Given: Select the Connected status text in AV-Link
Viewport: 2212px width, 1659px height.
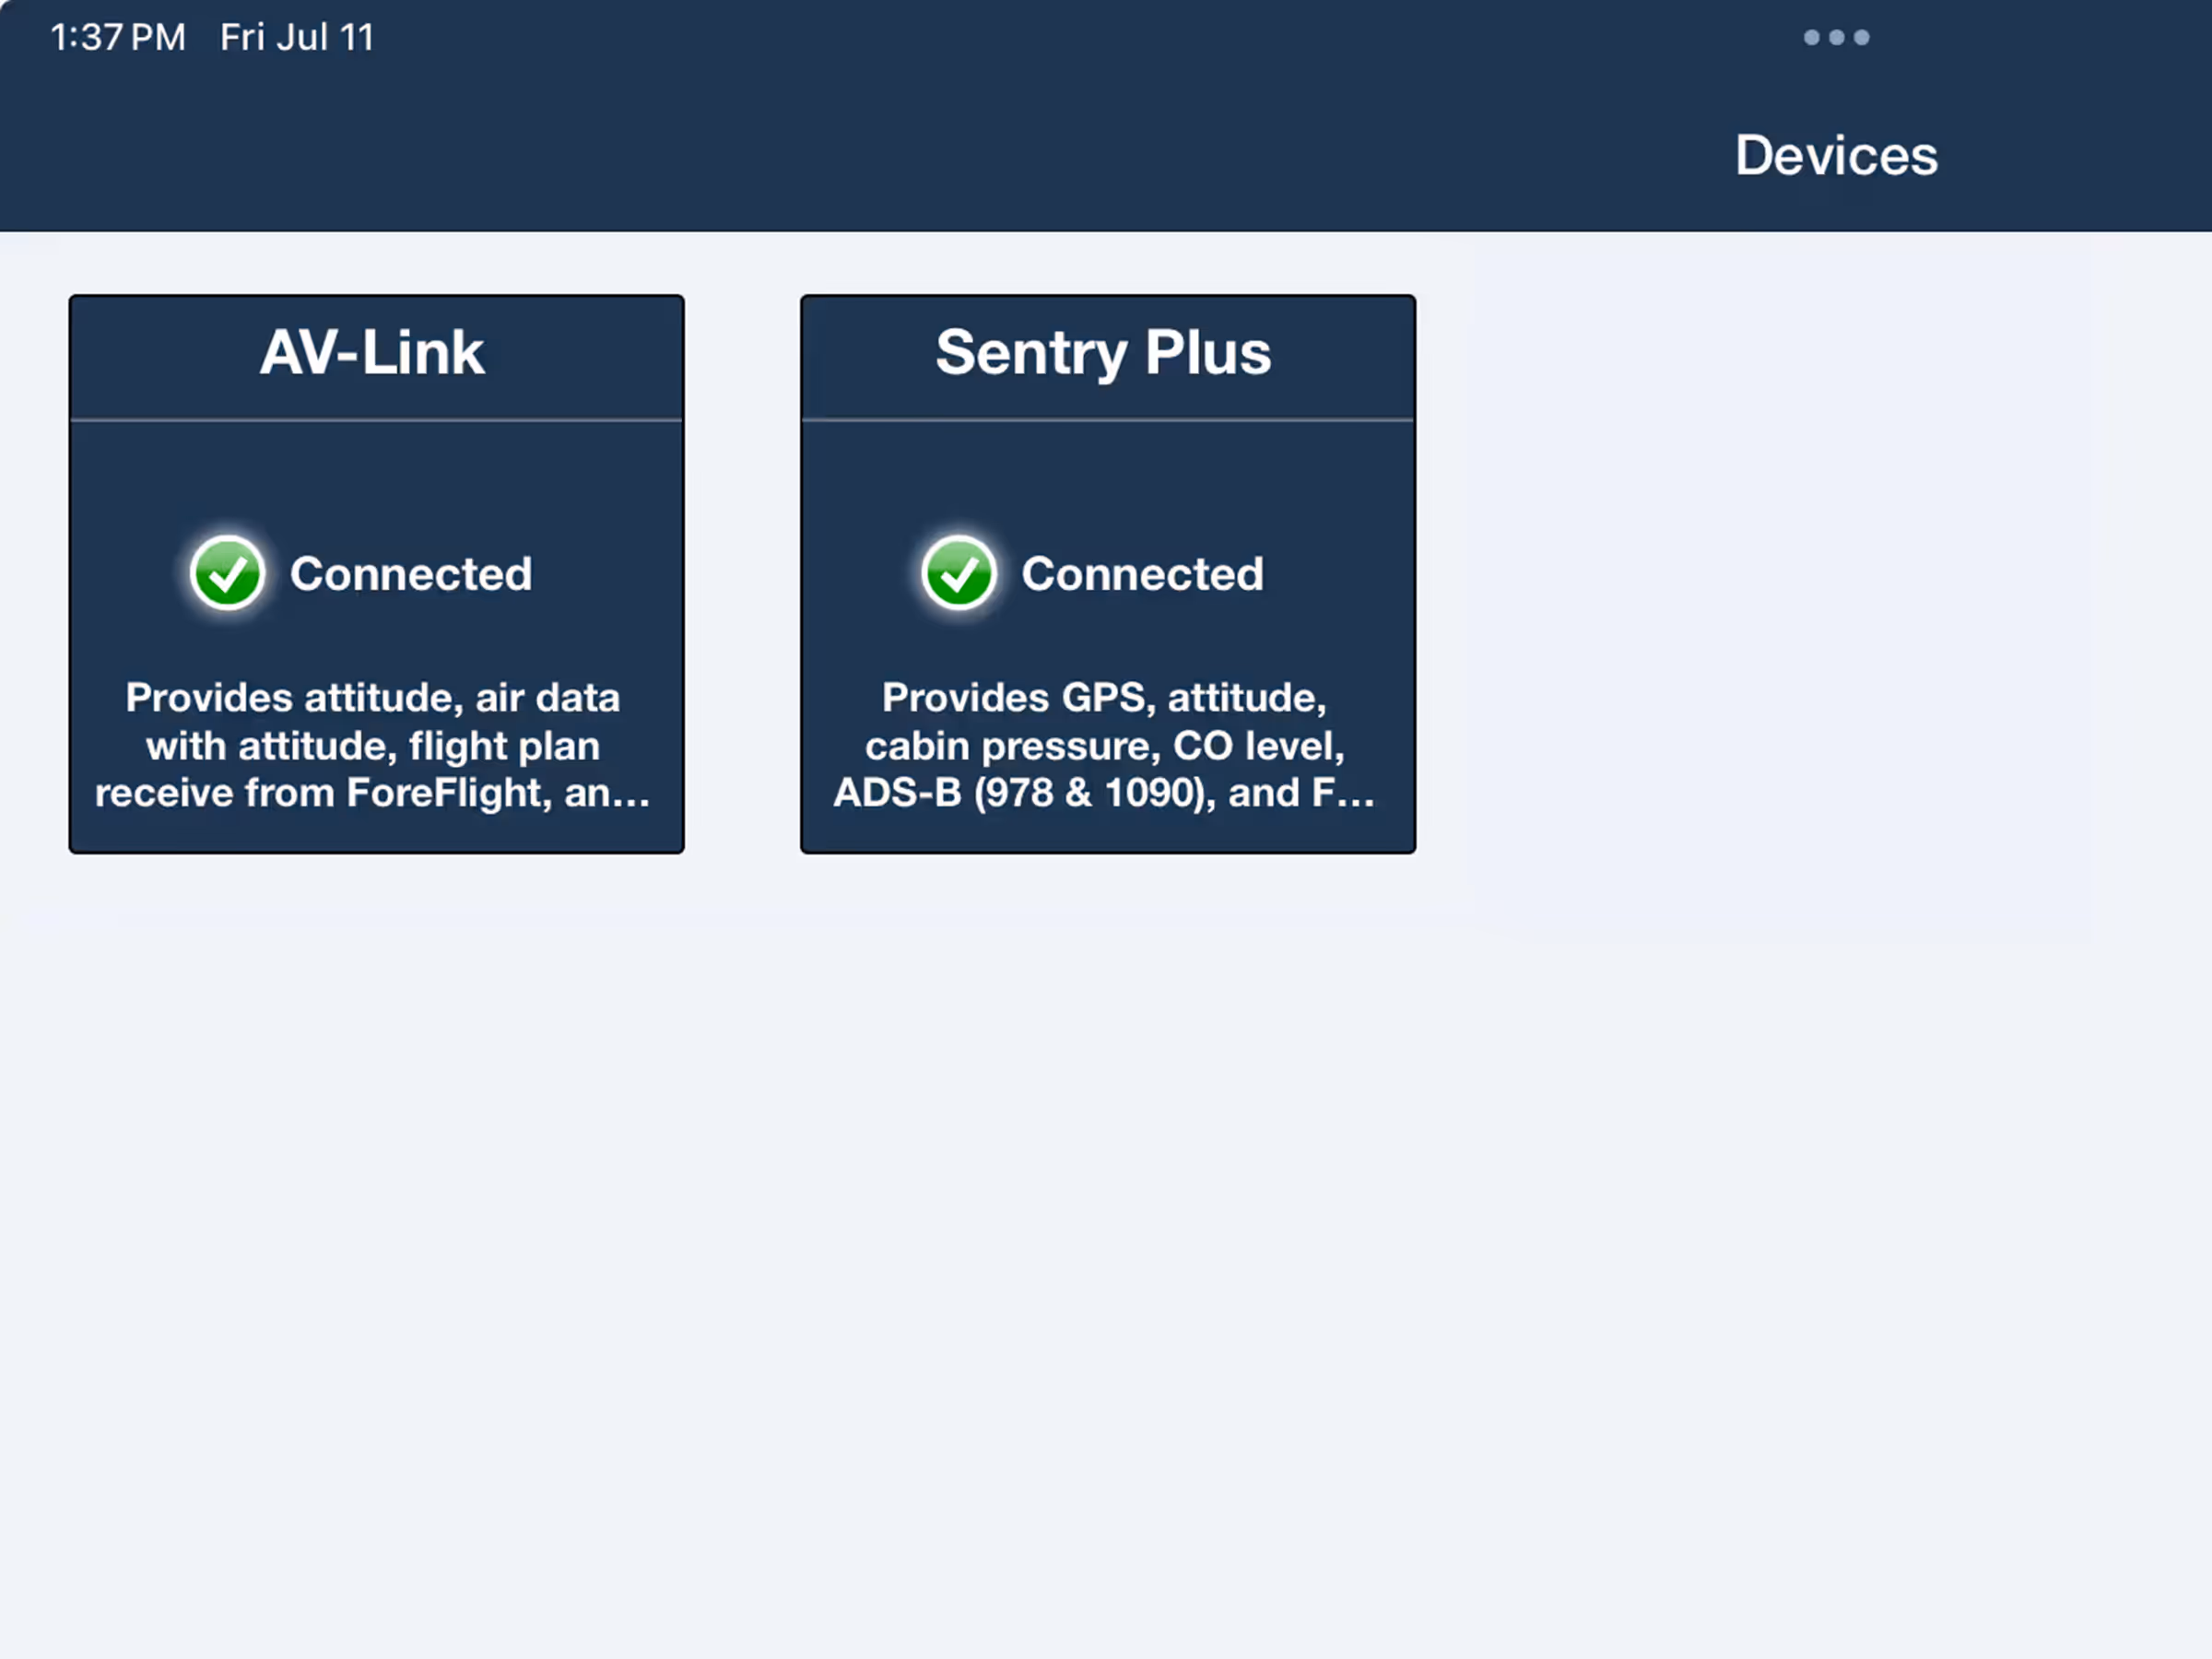Looking at the screenshot, I should pyautogui.click(x=411, y=574).
